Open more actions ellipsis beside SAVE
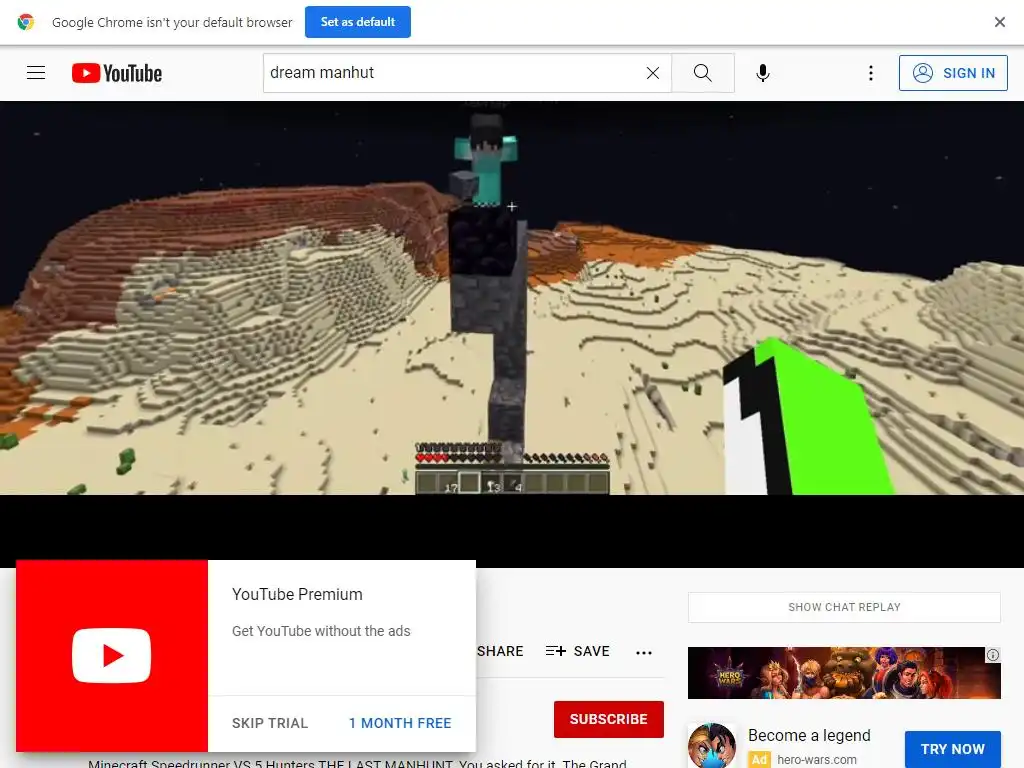Viewport: 1024px width, 768px height. [x=644, y=652]
